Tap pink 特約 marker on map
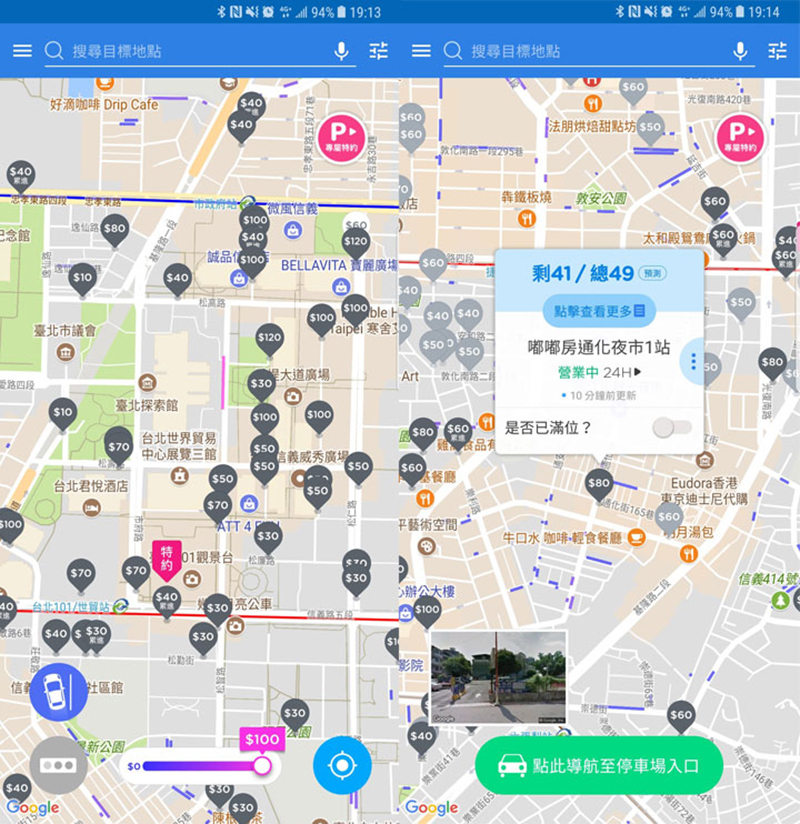Screen dimensions: 800x824 click(x=167, y=560)
